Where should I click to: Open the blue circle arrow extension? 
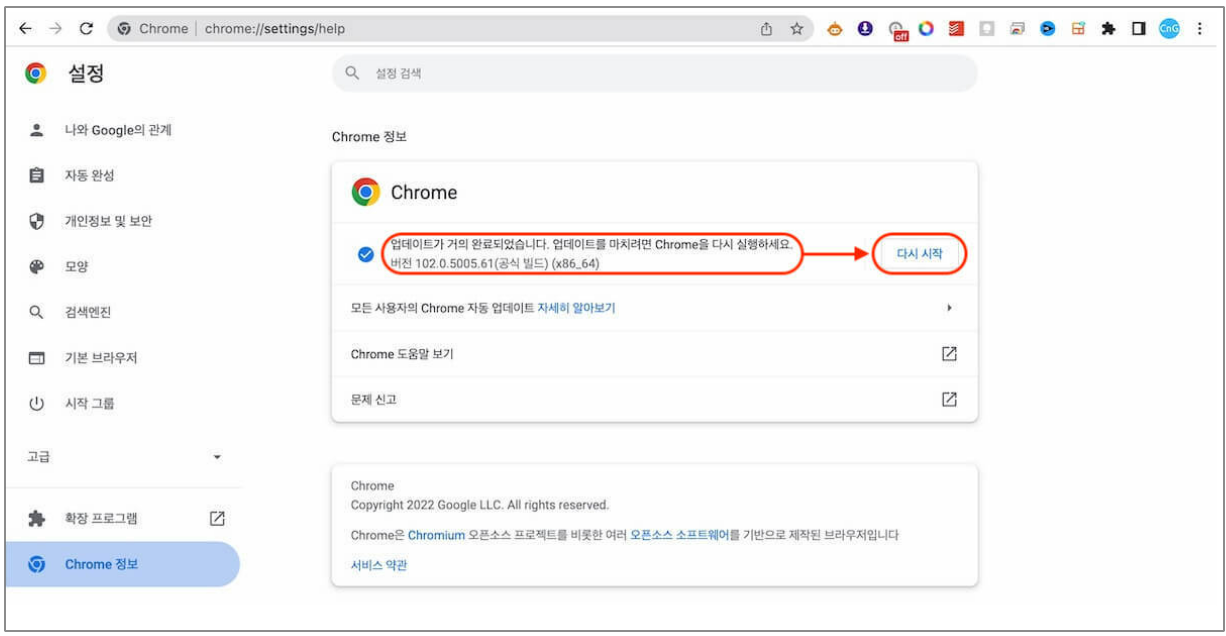pyautogui.click(x=1047, y=29)
